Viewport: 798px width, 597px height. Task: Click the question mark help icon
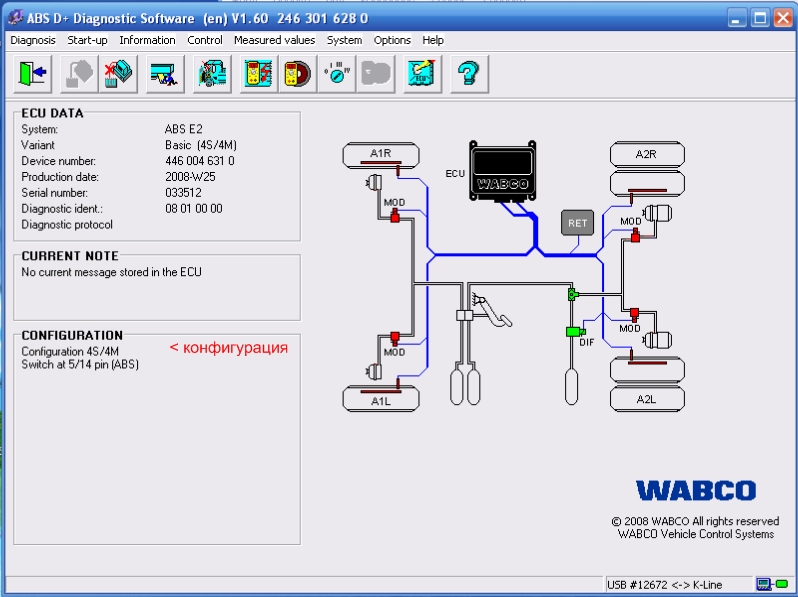point(469,74)
